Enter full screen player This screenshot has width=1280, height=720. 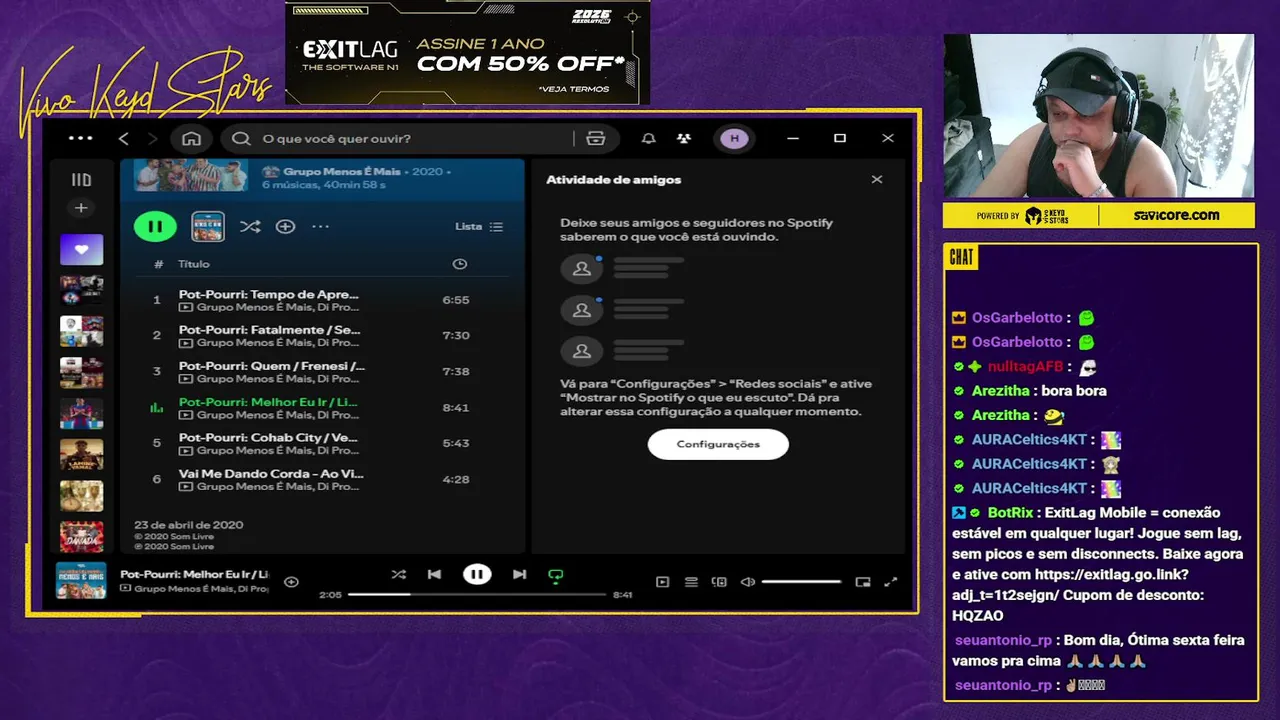pyautogui.click(x=891, y=582)
